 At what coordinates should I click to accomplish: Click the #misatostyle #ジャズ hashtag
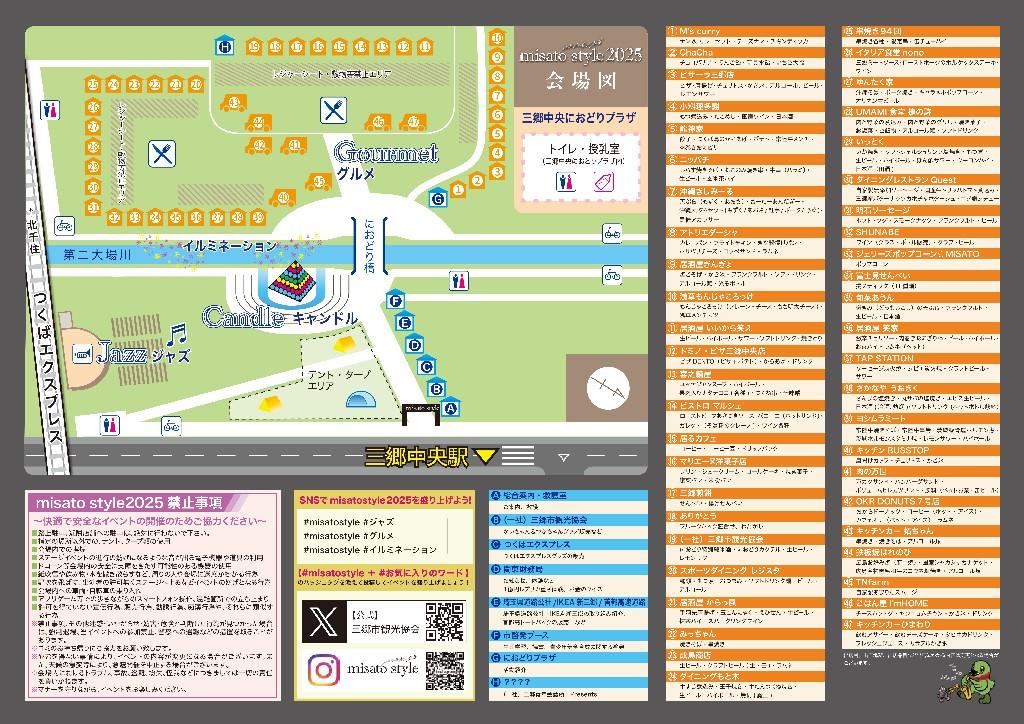tap(342, 523)
